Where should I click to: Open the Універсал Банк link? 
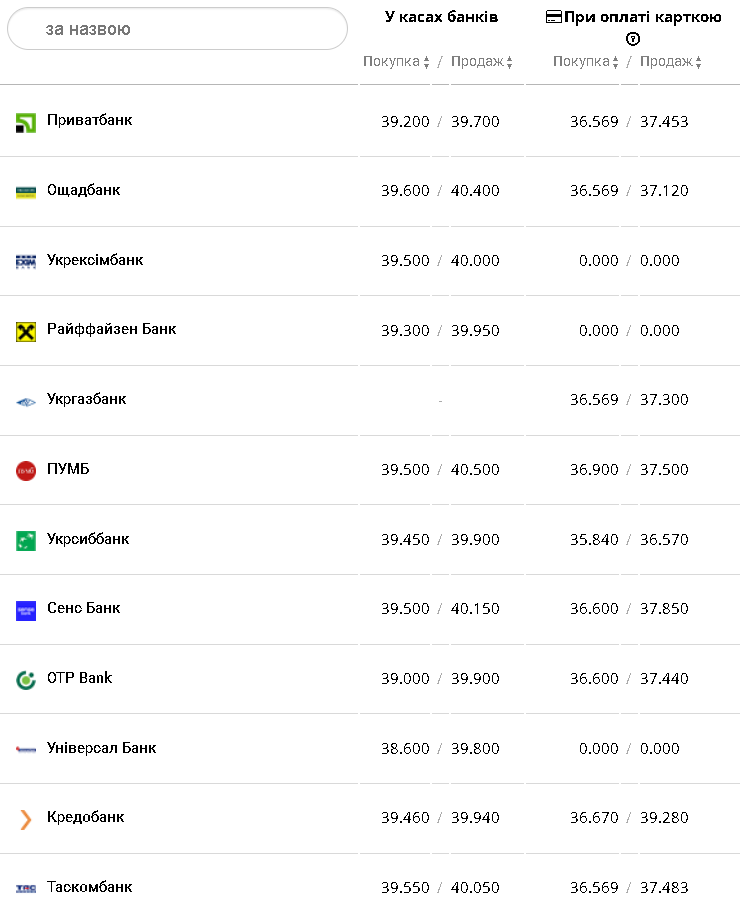tap(101, 748)
